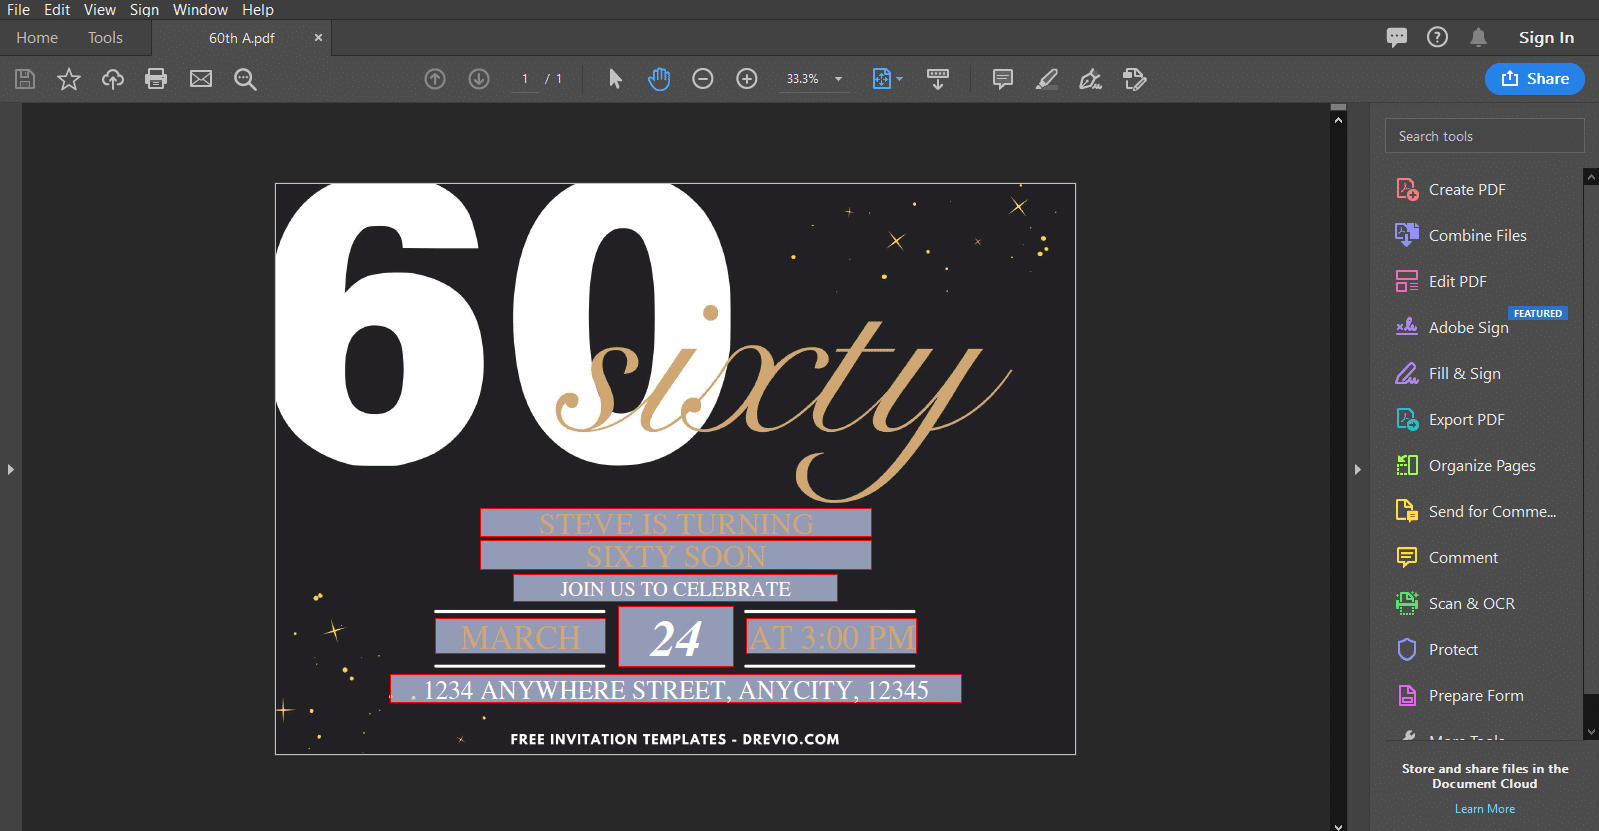The image size is (1599, 831).
Task: Select the highlight text pen tool
Action: [x=1047, y=79]
